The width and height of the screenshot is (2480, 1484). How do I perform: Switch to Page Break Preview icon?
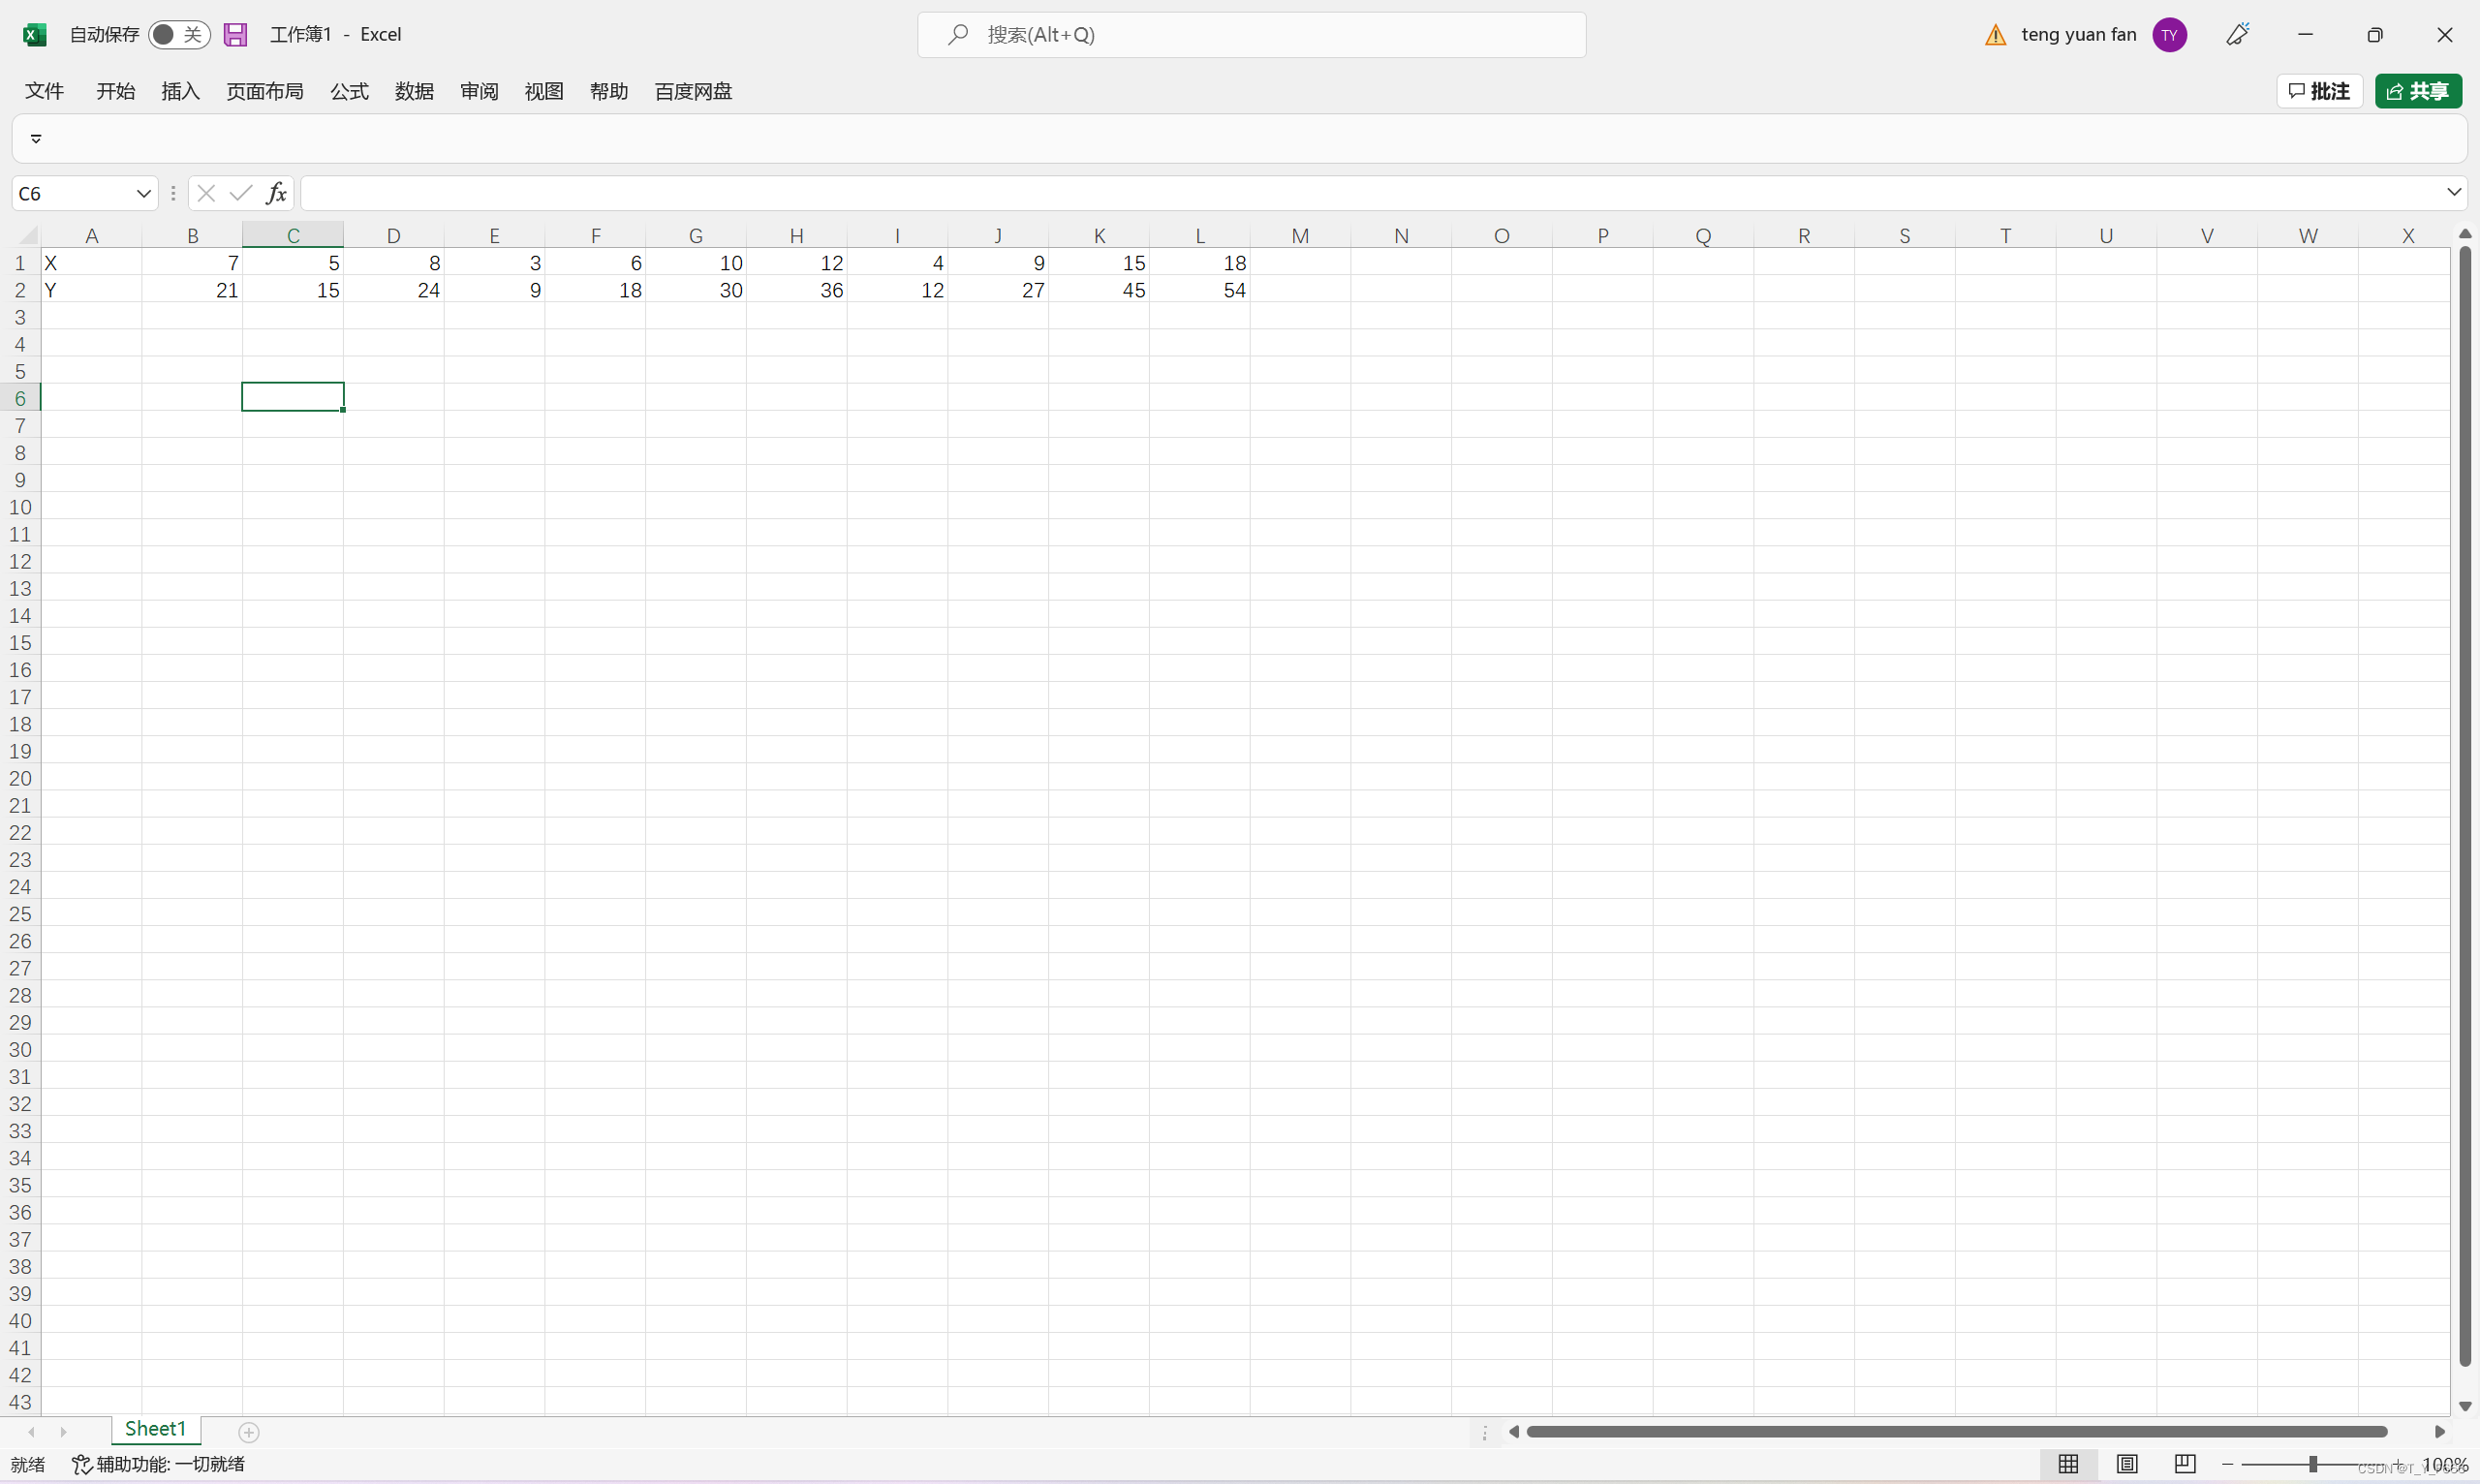coord(2185,1464)
